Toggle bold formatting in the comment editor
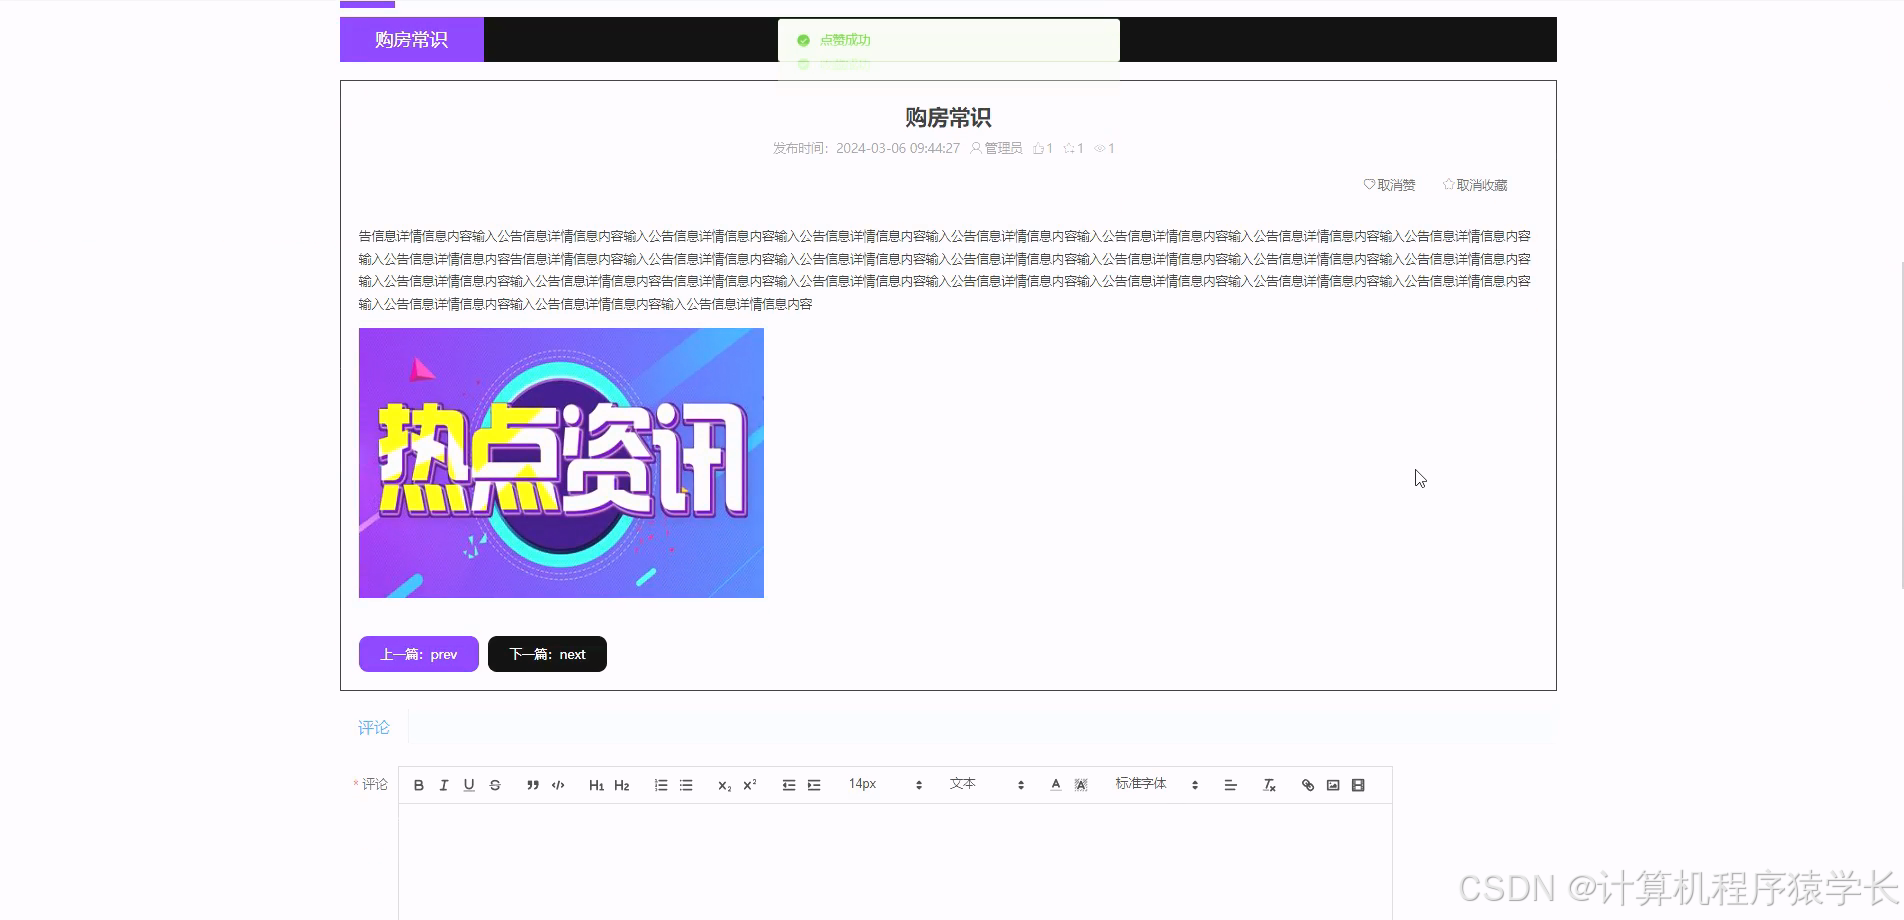Viewport: 1904px width, 920px height. 418,785
